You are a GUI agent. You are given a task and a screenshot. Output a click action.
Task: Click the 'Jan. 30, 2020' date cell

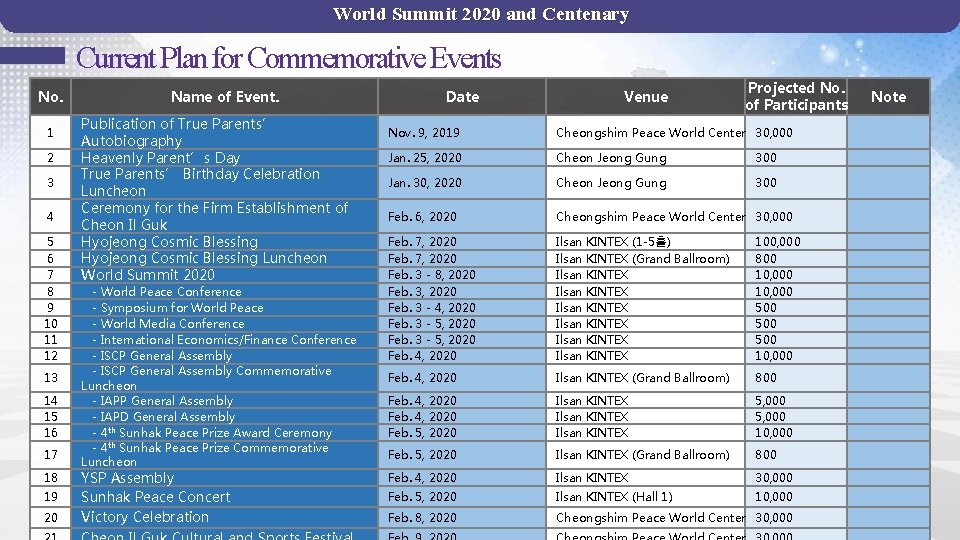[462, 182]
